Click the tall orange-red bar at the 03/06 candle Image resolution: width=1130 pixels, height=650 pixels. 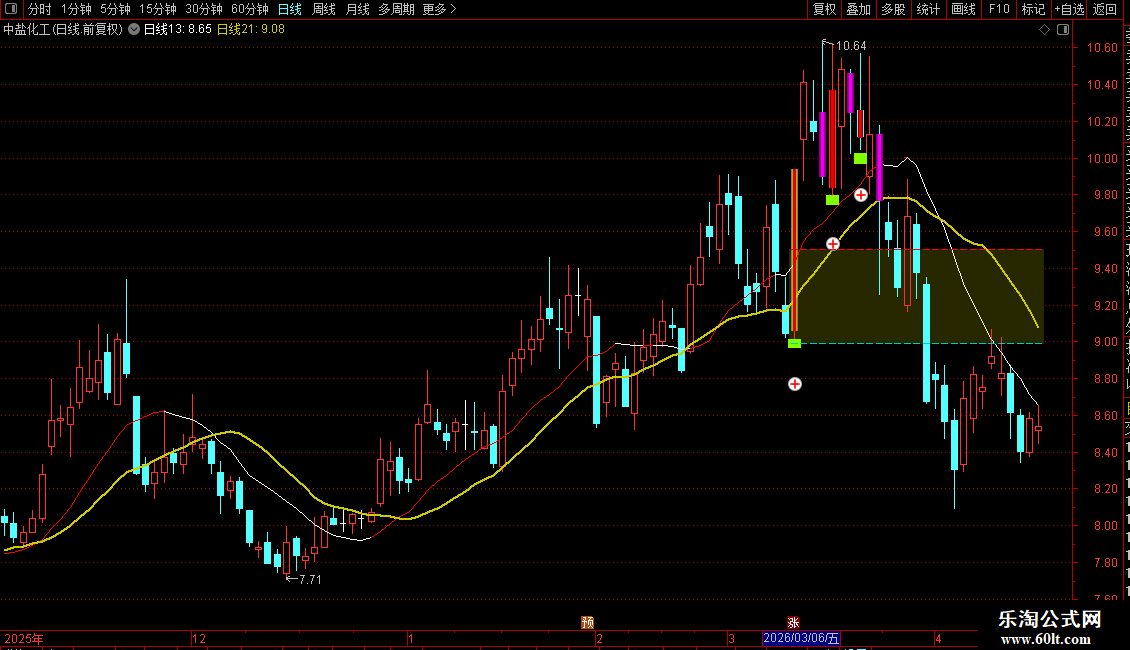(x=794, y=250)
